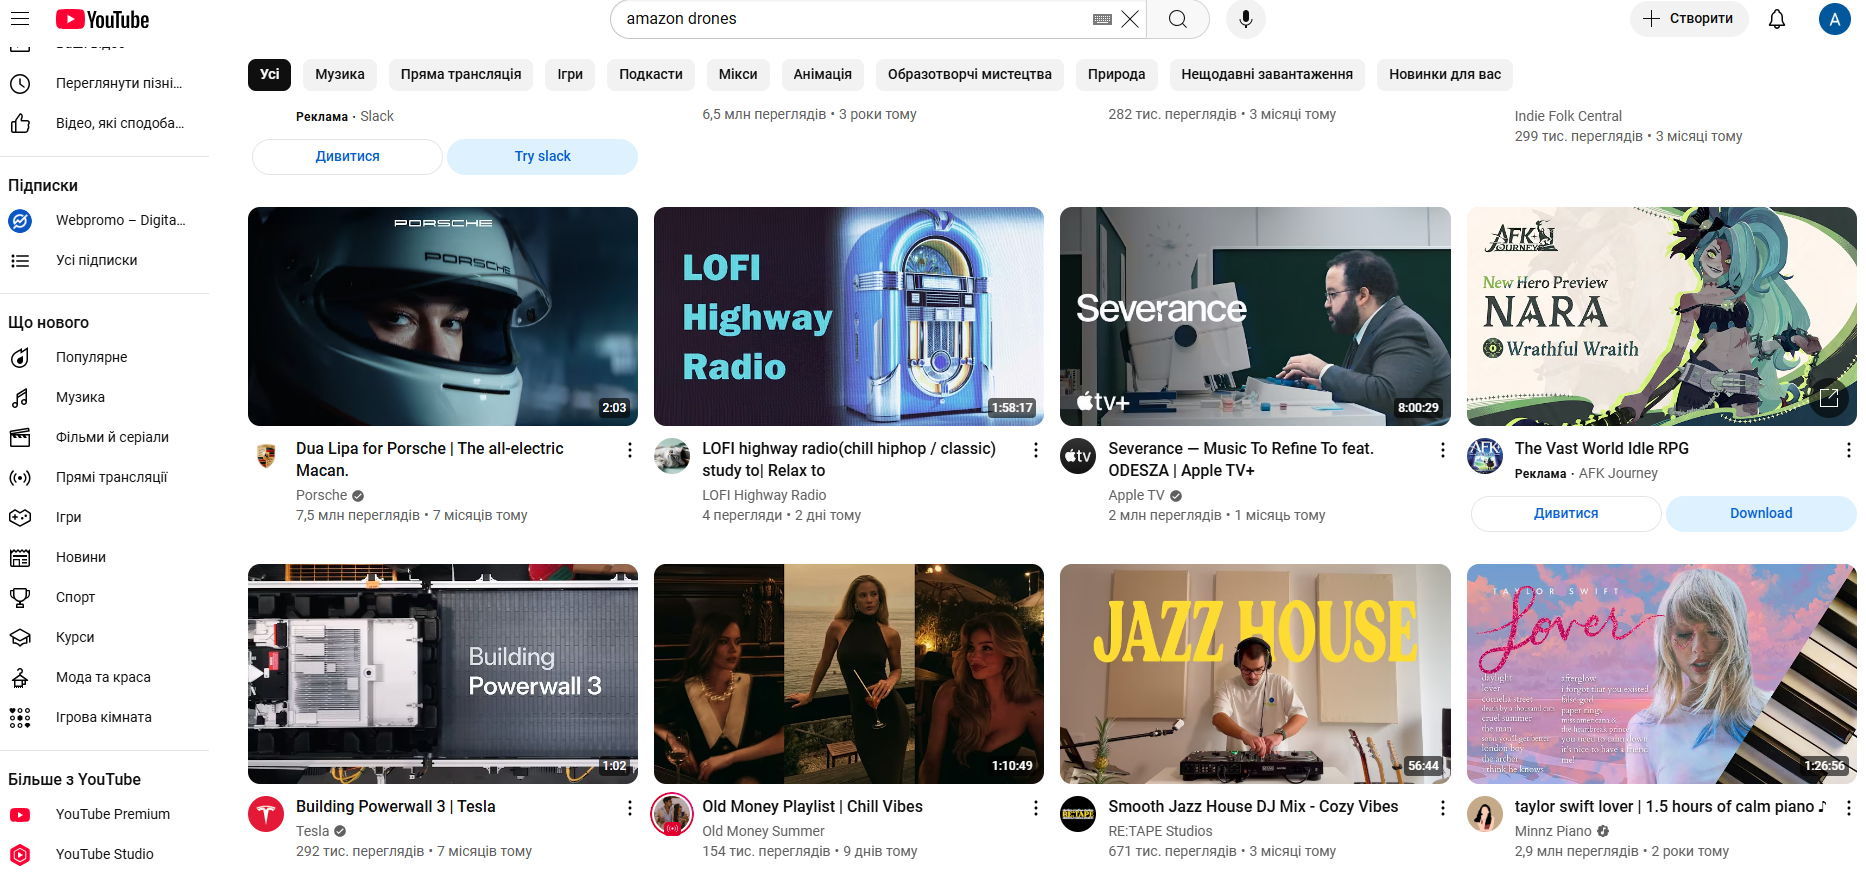Select the Подкасти filter chip
This screenshot has width=1866, height=873.
coord(650,74)
